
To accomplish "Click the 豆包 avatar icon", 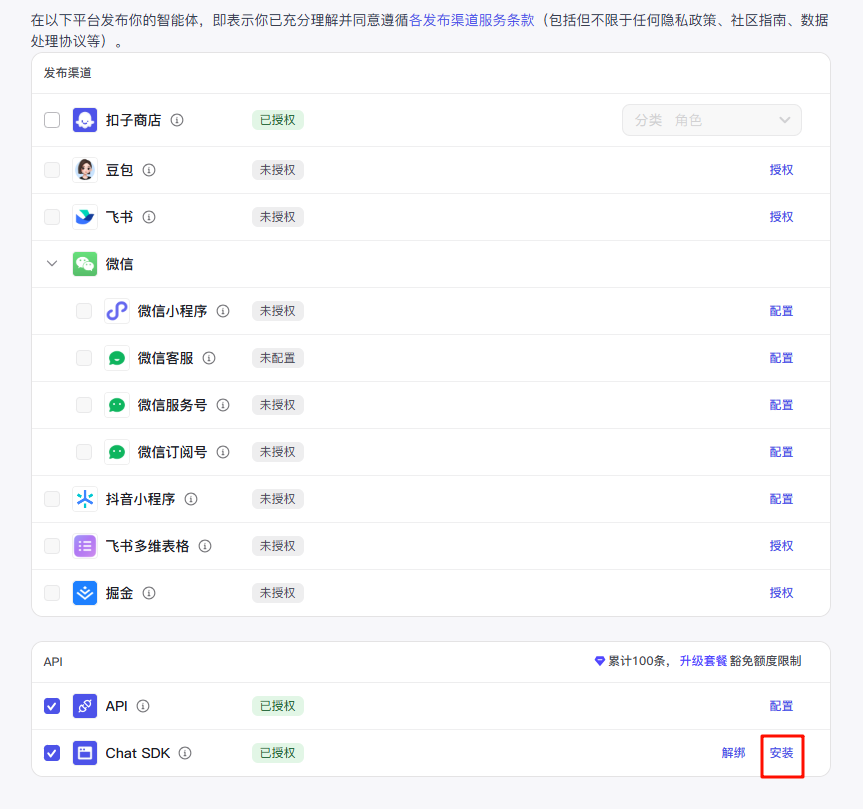I will pyautogui.click(x=85, y=170).
